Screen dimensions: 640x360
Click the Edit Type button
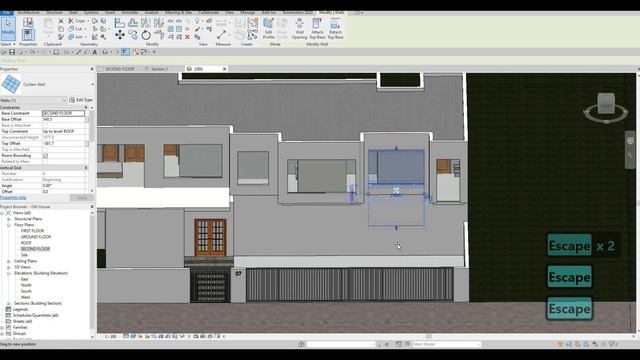tap(81, 100)
